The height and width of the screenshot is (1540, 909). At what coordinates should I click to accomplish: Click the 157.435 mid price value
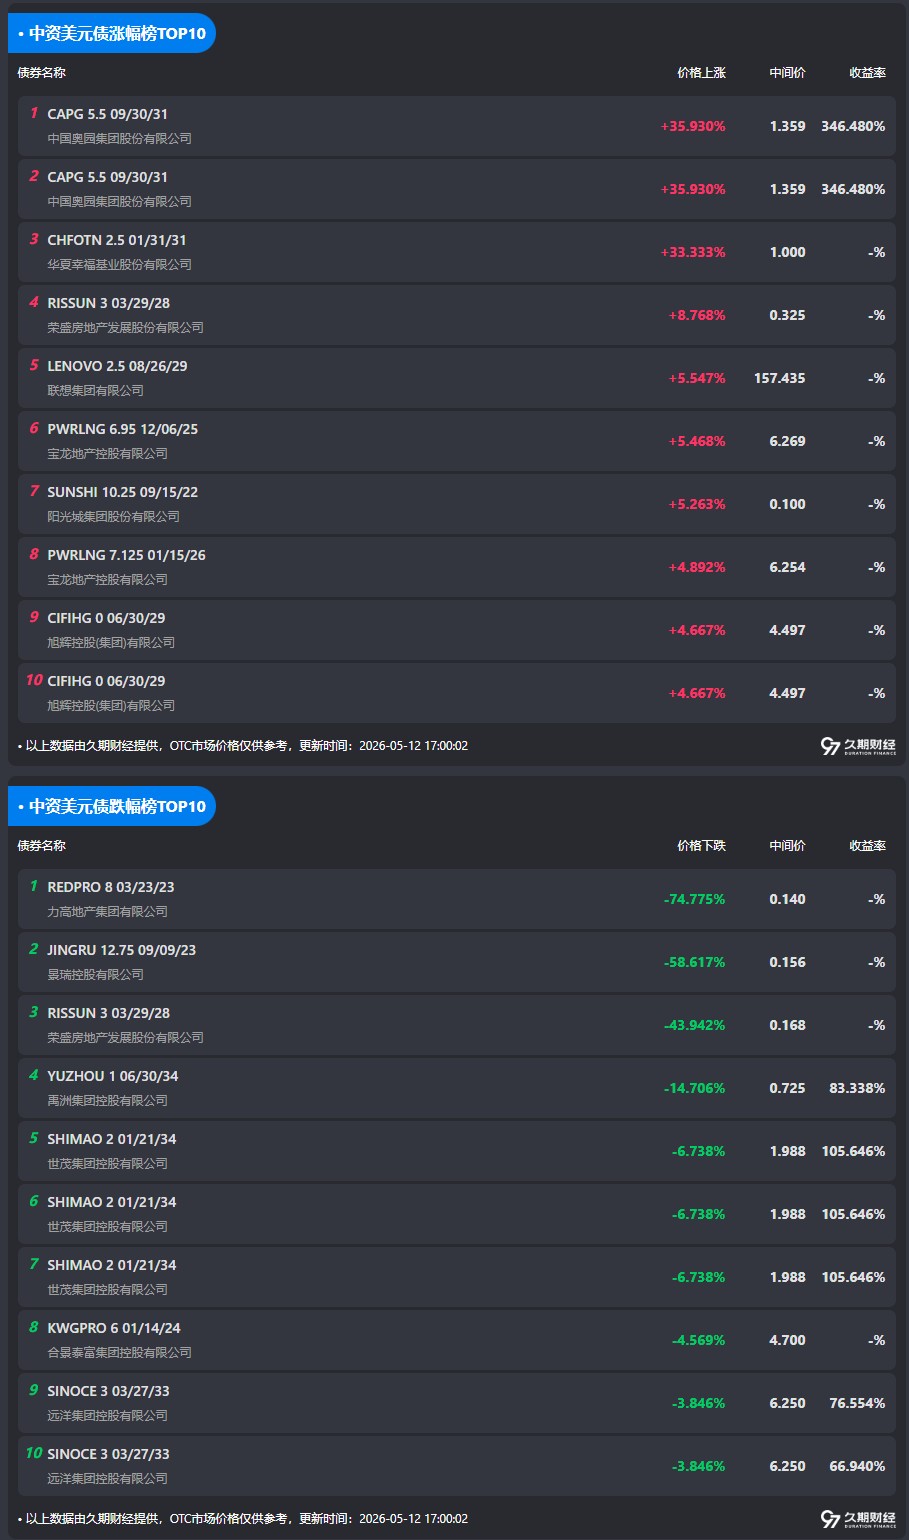[x=779, y=378]
